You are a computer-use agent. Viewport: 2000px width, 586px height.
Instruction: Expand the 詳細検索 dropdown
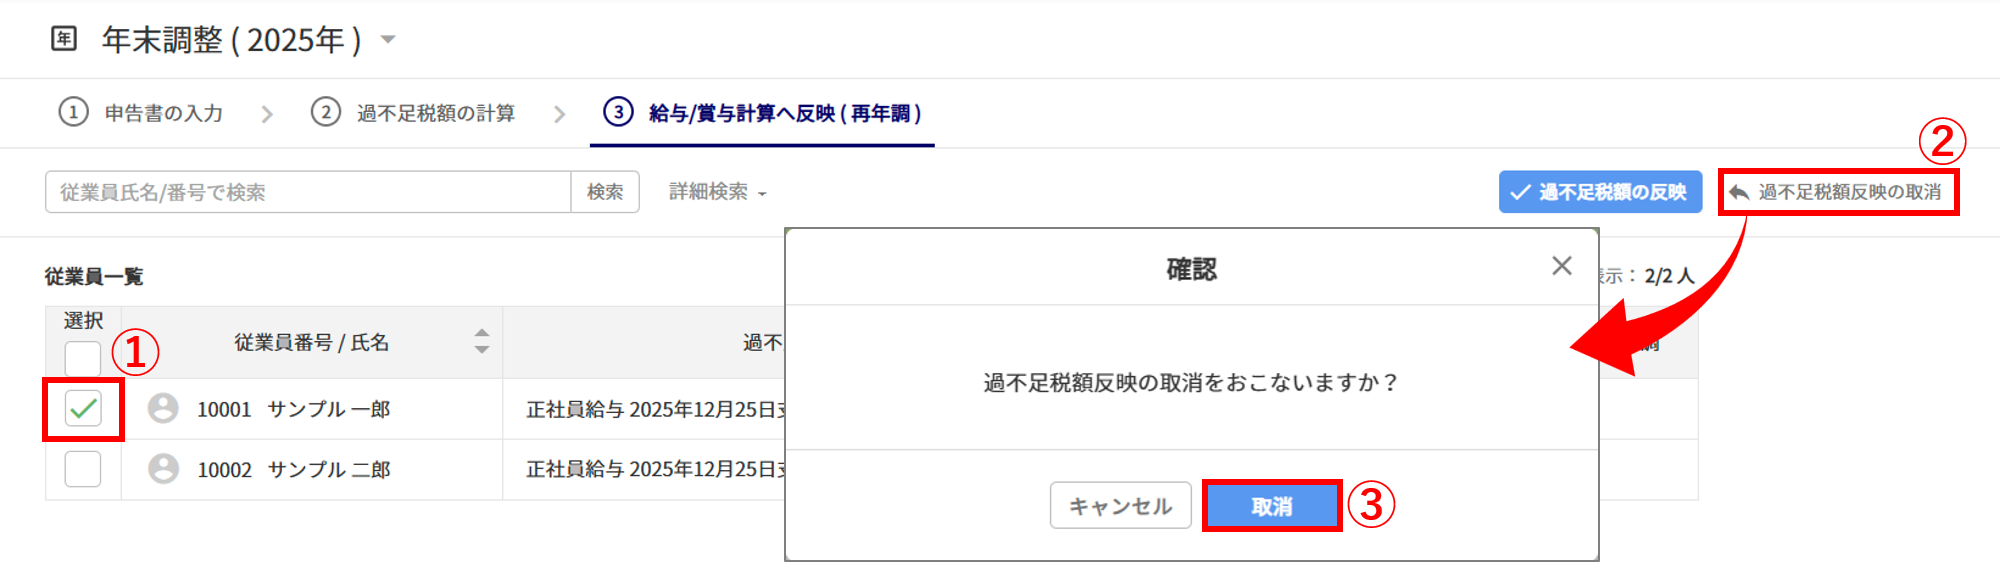coord(717,192)
